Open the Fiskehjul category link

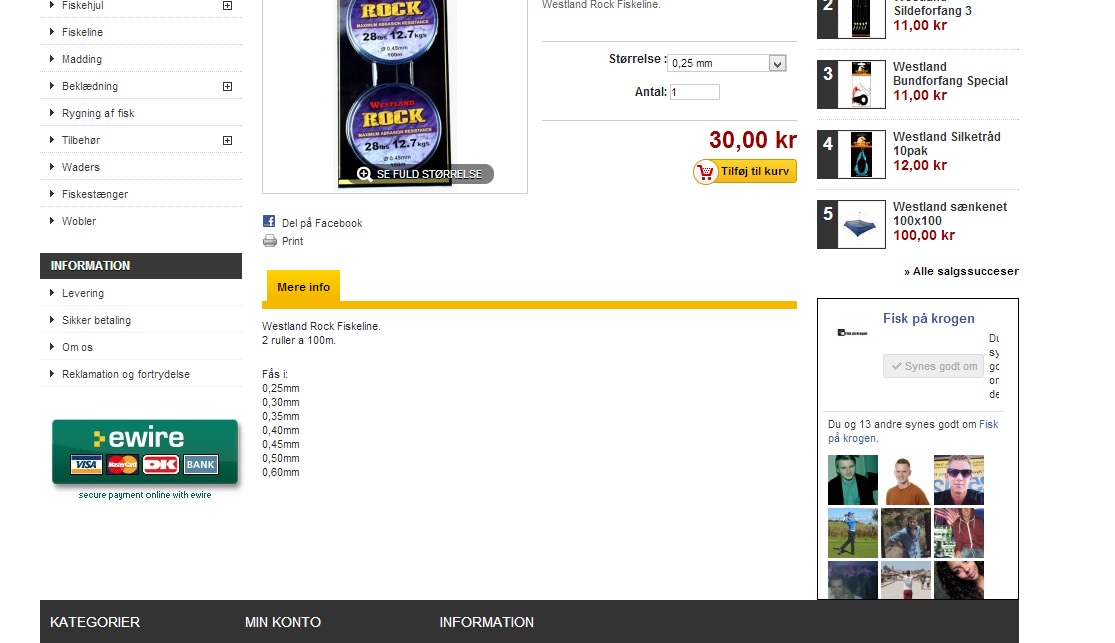tap(82, 6)
